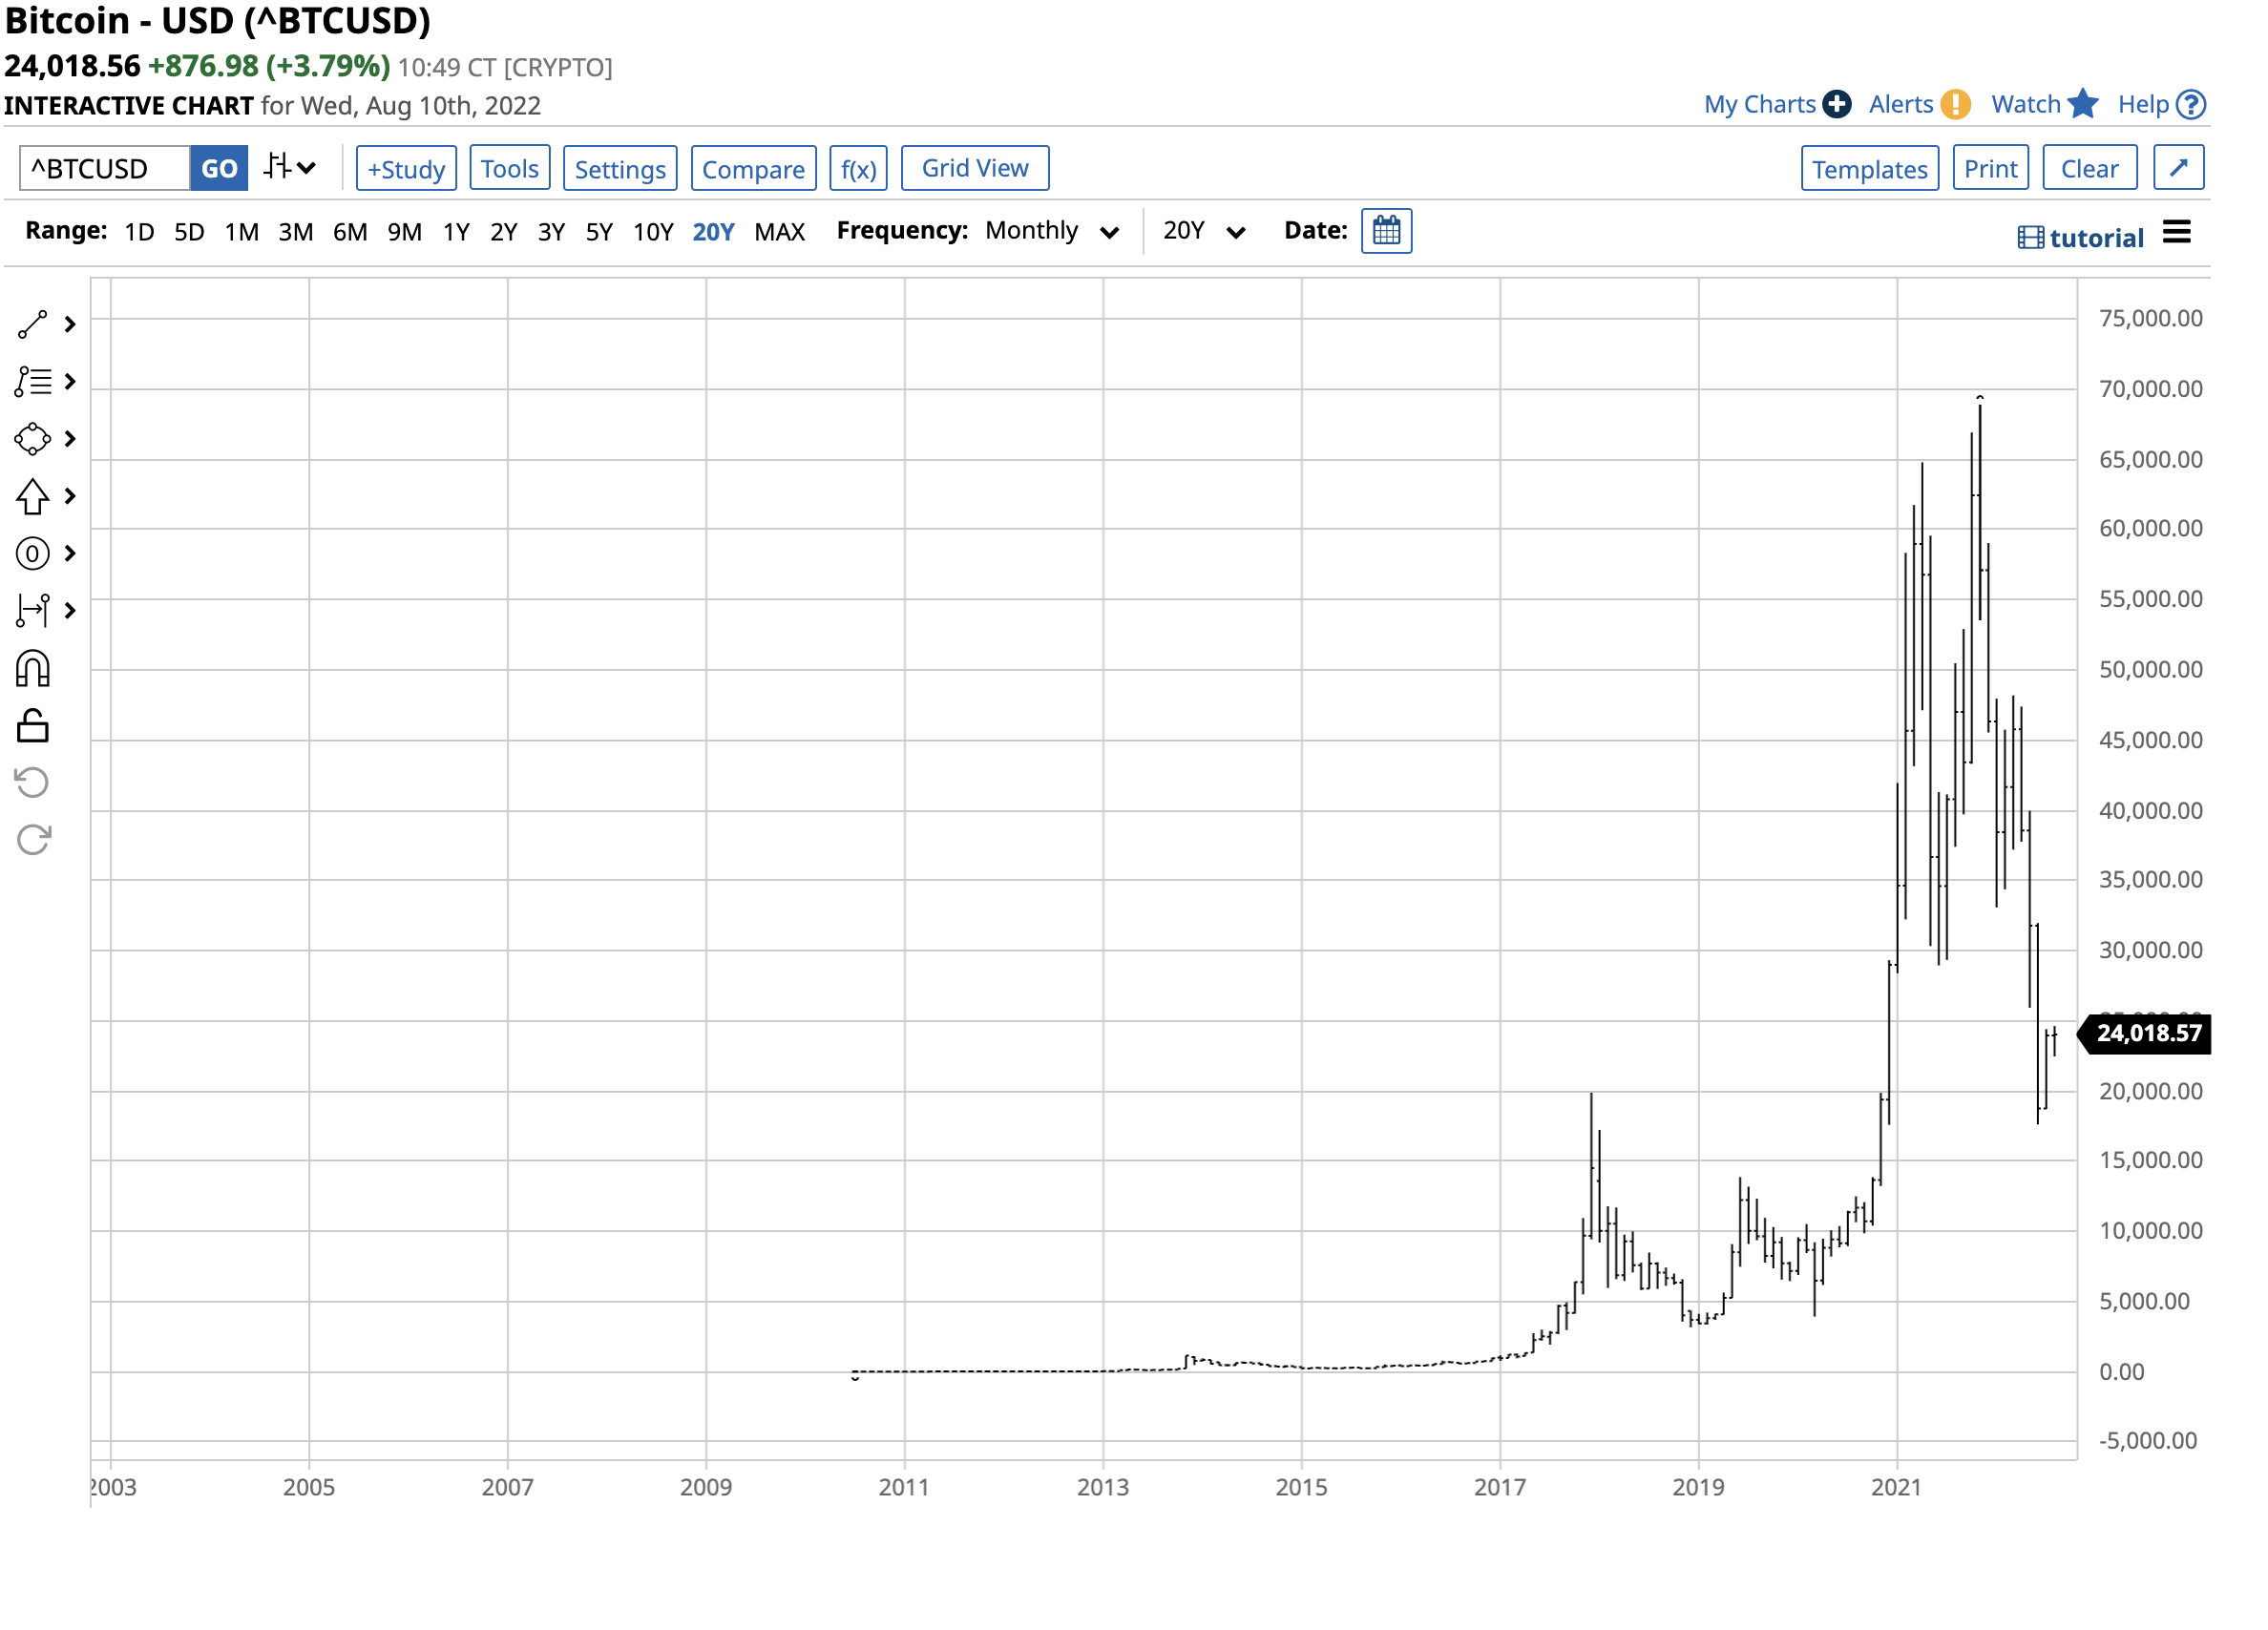This screenshot has width=2268, height=1630.
Task: Select the polygon shapes drawing tool
Action: [x=33, y=439]
